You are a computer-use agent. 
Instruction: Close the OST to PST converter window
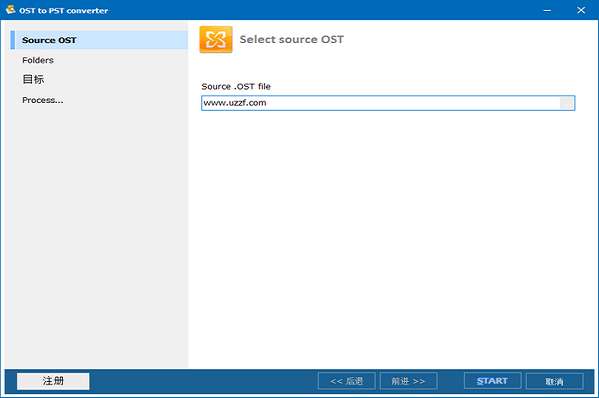(581, 10)
